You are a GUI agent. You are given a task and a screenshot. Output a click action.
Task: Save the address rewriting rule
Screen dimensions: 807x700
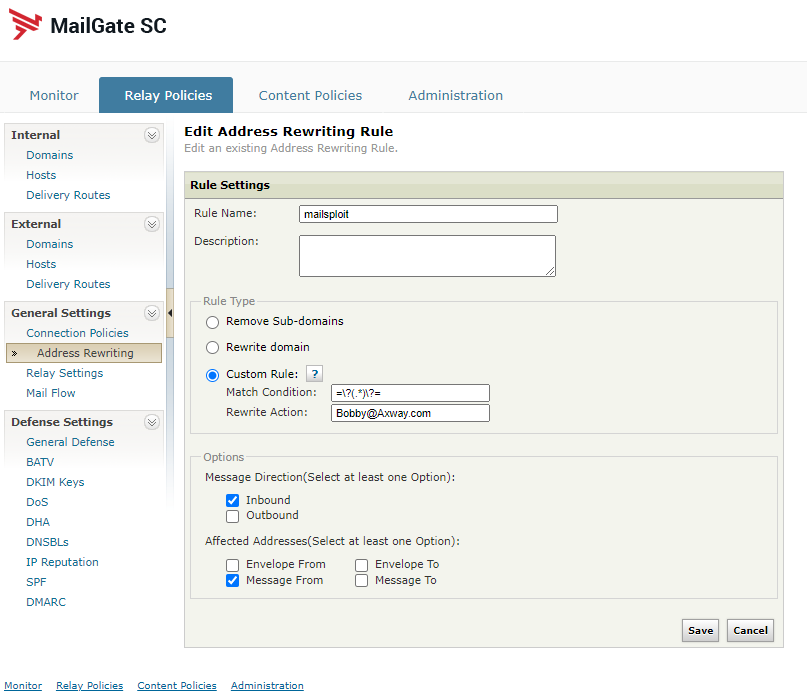click(x=700, y=630)
